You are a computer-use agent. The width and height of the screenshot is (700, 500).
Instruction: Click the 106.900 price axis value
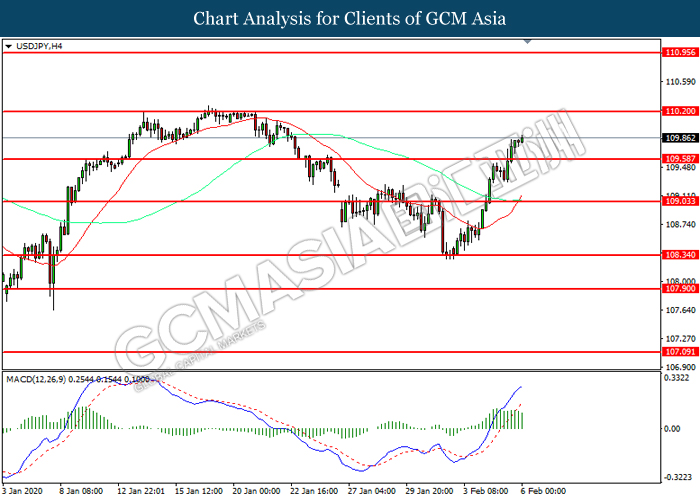pyautogui.click(x=680, y=367)
